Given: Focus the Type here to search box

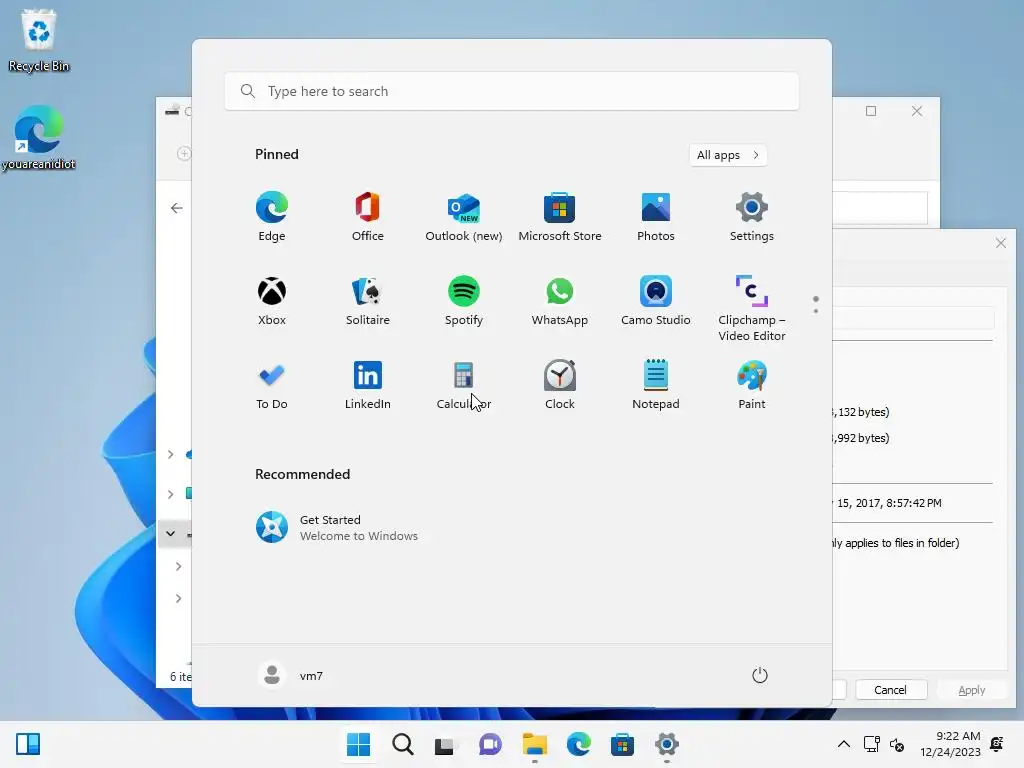Looking at the screenshot, I should [x=511, y=91].
